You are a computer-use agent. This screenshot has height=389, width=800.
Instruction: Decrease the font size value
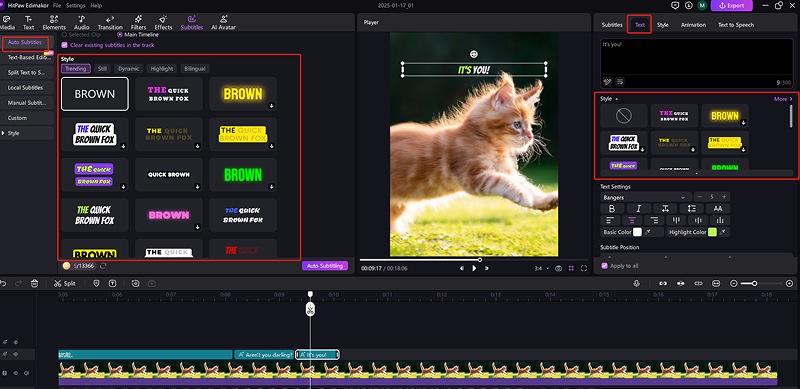point(699,197)
